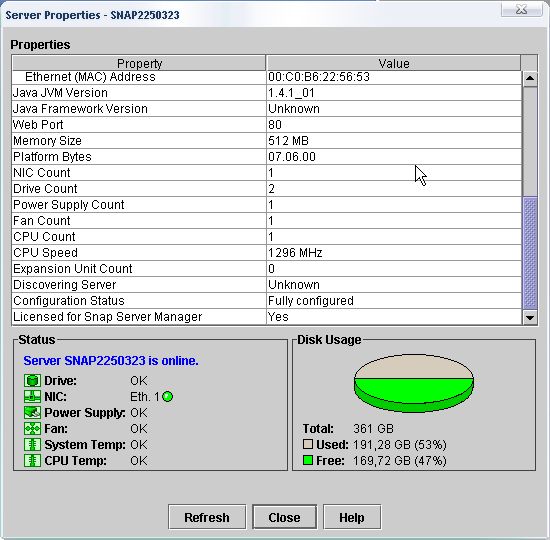Click the NIC status icon

tap(32, 397)
